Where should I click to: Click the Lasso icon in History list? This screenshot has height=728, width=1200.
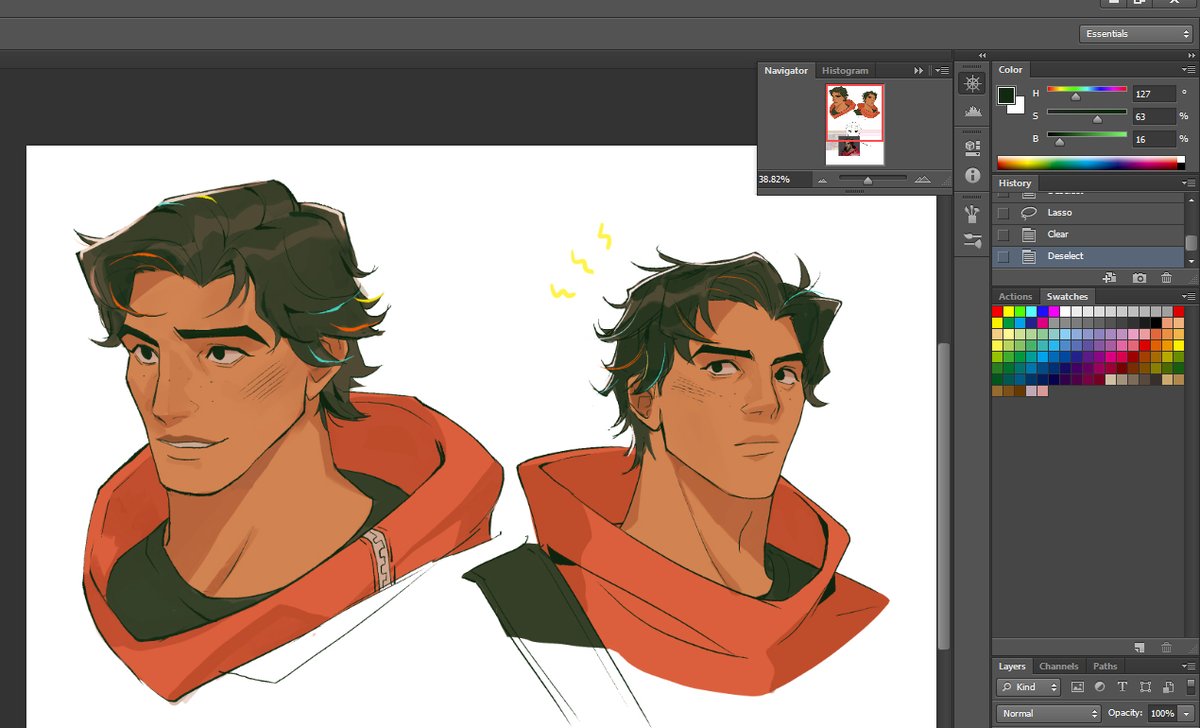click(x=1028, y=213)
